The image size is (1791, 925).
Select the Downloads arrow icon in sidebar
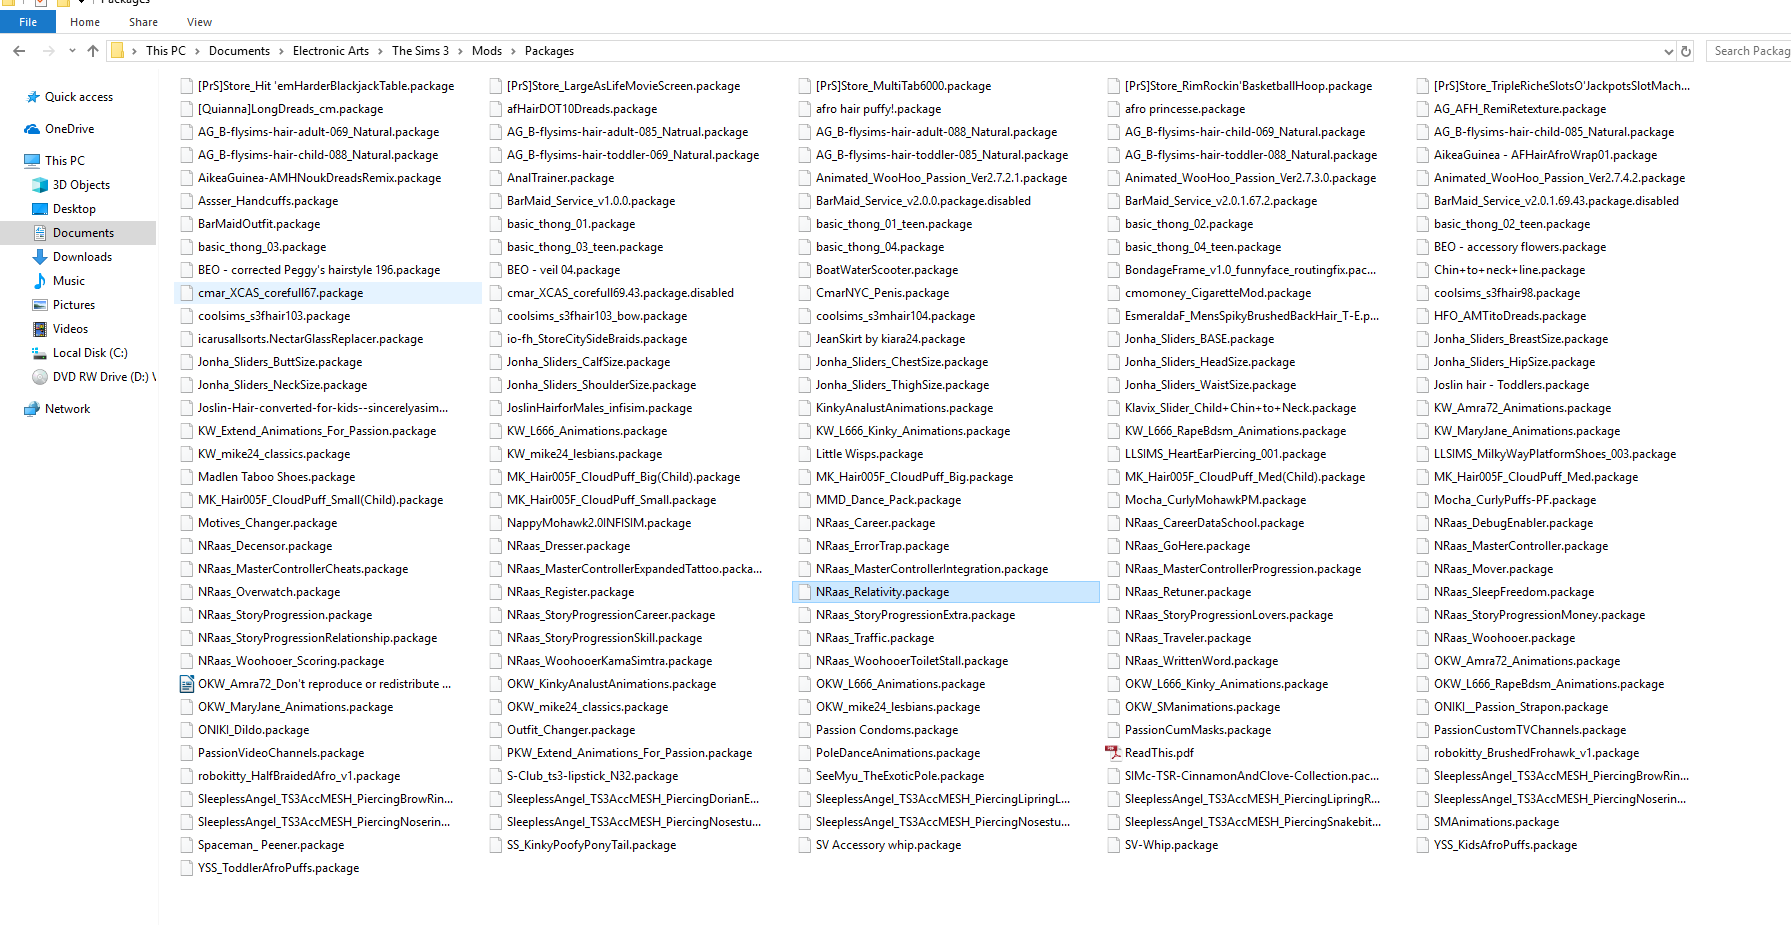coord(40,257)
